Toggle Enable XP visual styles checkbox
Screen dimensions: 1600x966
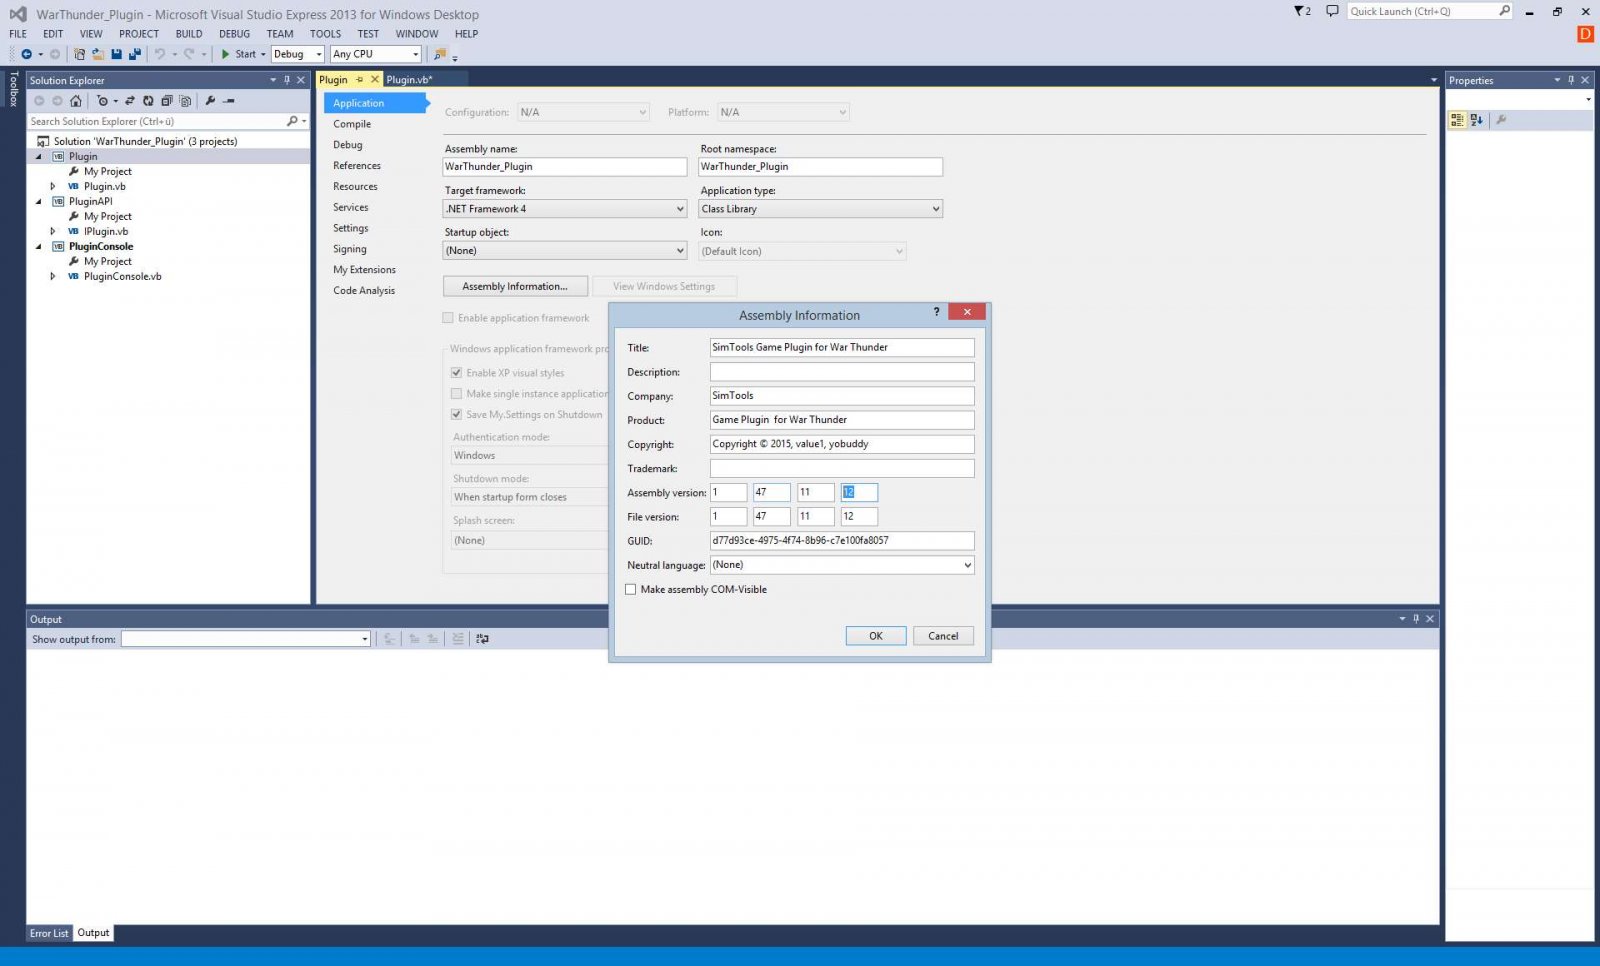click(456, 373)
